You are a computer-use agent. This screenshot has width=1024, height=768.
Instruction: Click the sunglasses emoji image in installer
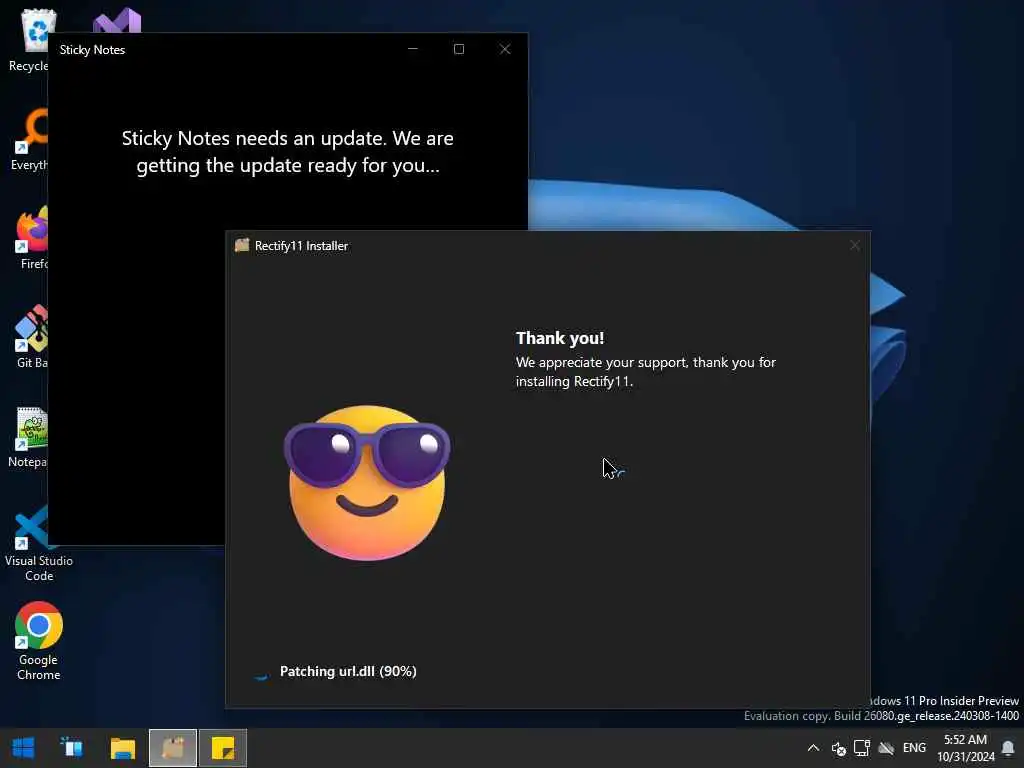pos(367,482)
